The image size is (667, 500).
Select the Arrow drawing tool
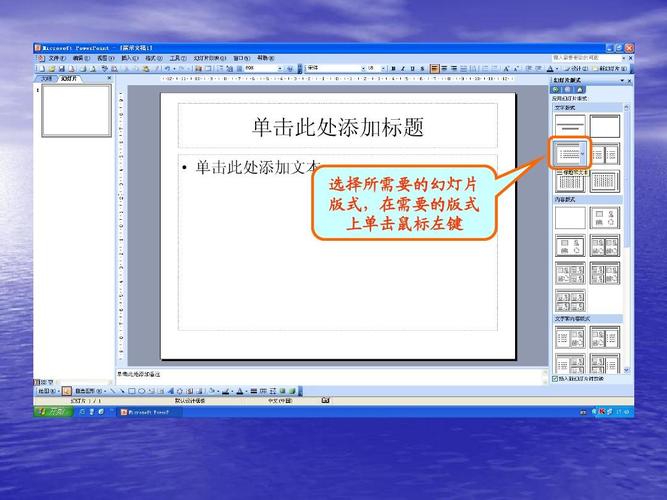(x=122, y=391)
